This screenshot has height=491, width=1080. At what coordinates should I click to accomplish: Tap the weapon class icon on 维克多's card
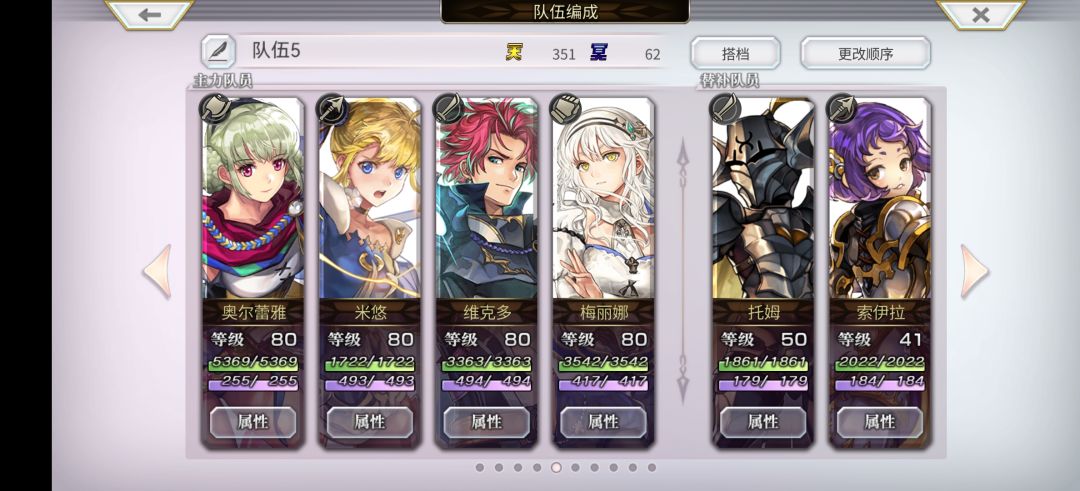click(x=448, y=109)
